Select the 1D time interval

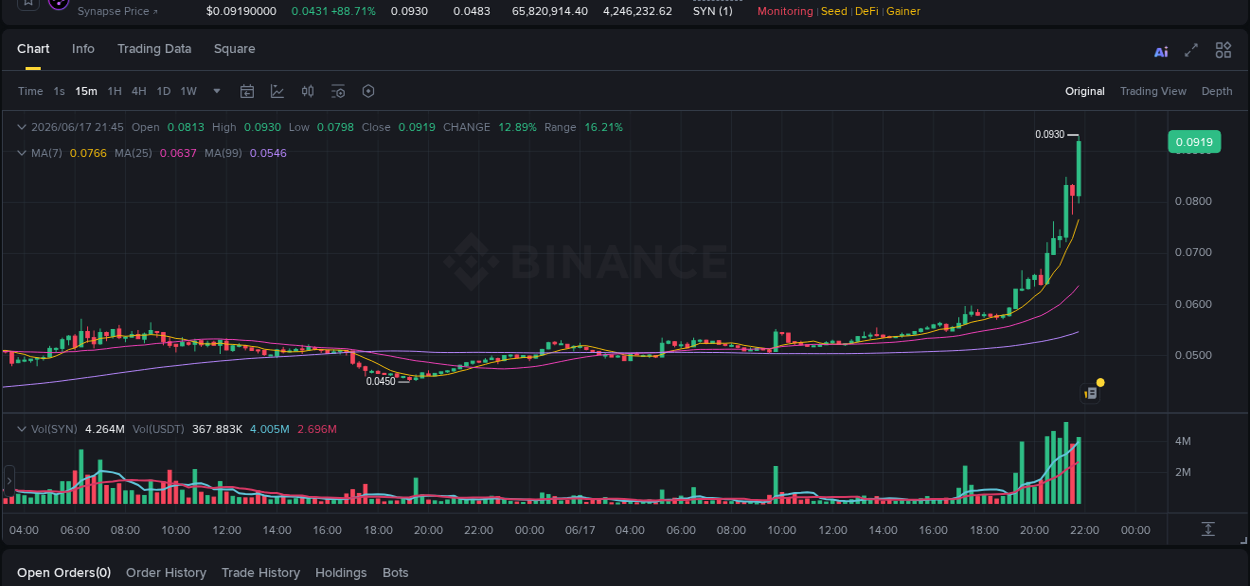pos(163,91)
